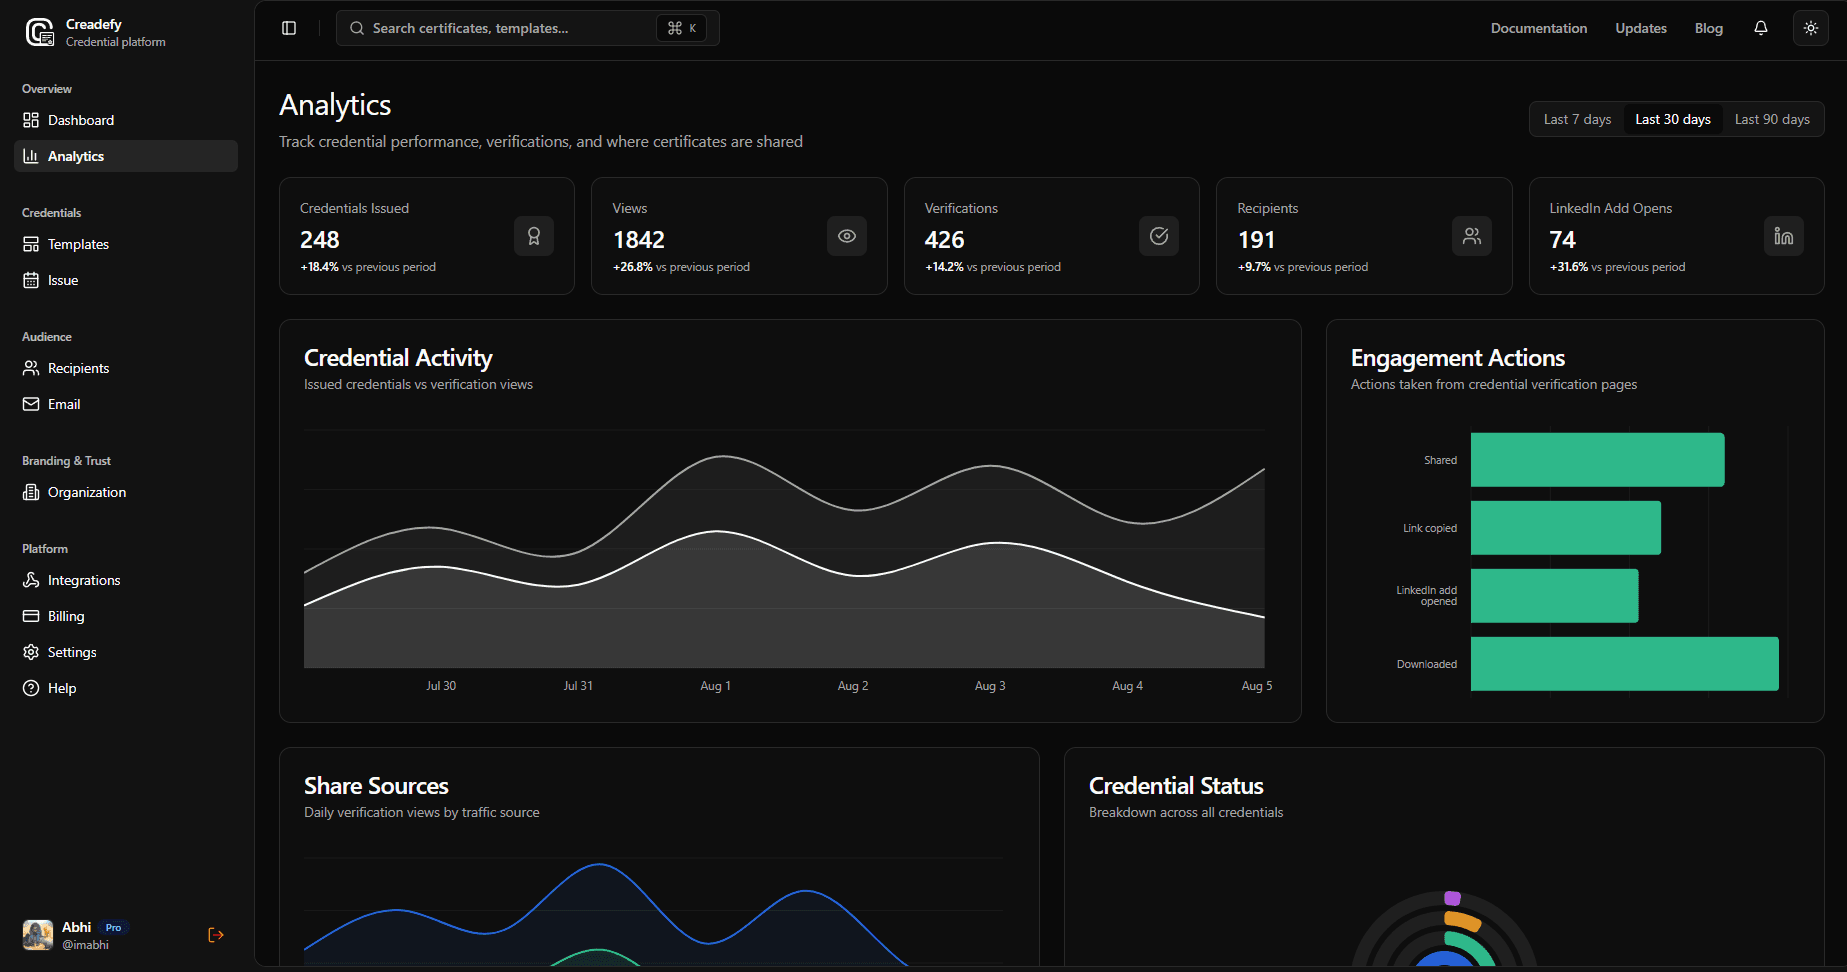1847x972 pixels.
Task: Click the 191 Recipients value
Action: (1256, 240)
